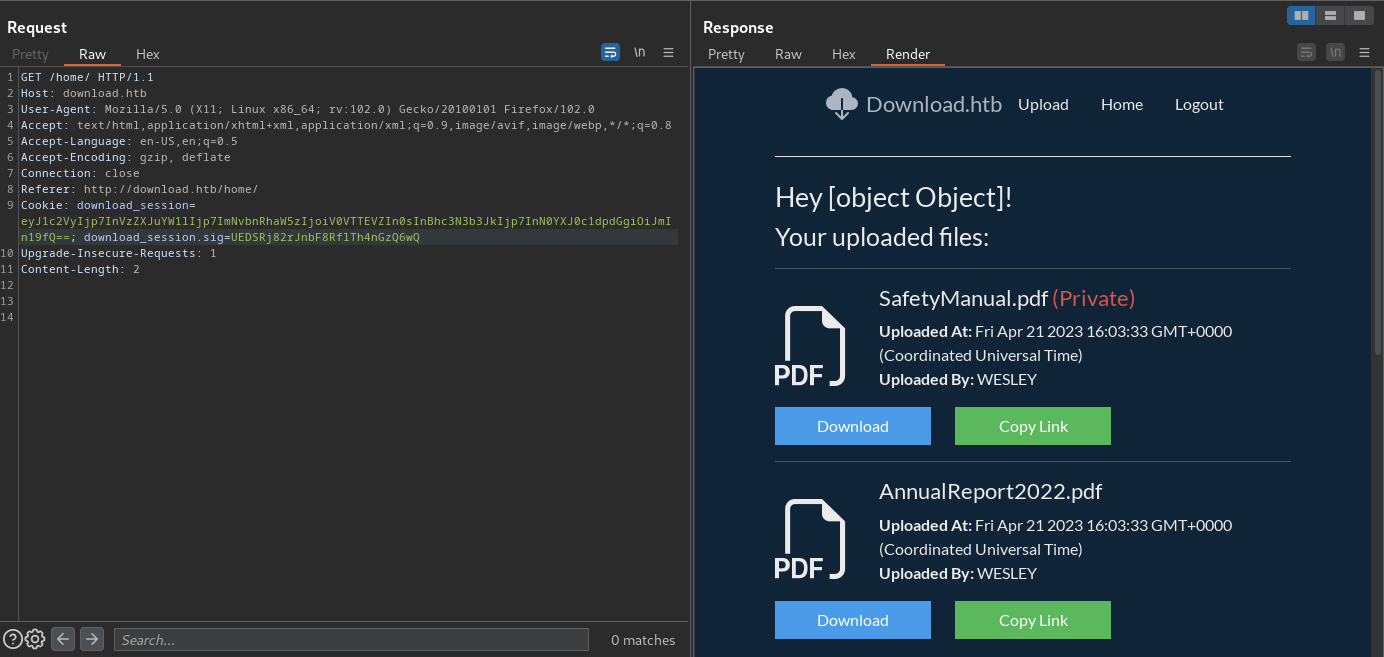This screenshot has width=1384, height=657.
Task: Copy Link for AnnualReport2022.pdf
Action: [x=1033, y=620]
